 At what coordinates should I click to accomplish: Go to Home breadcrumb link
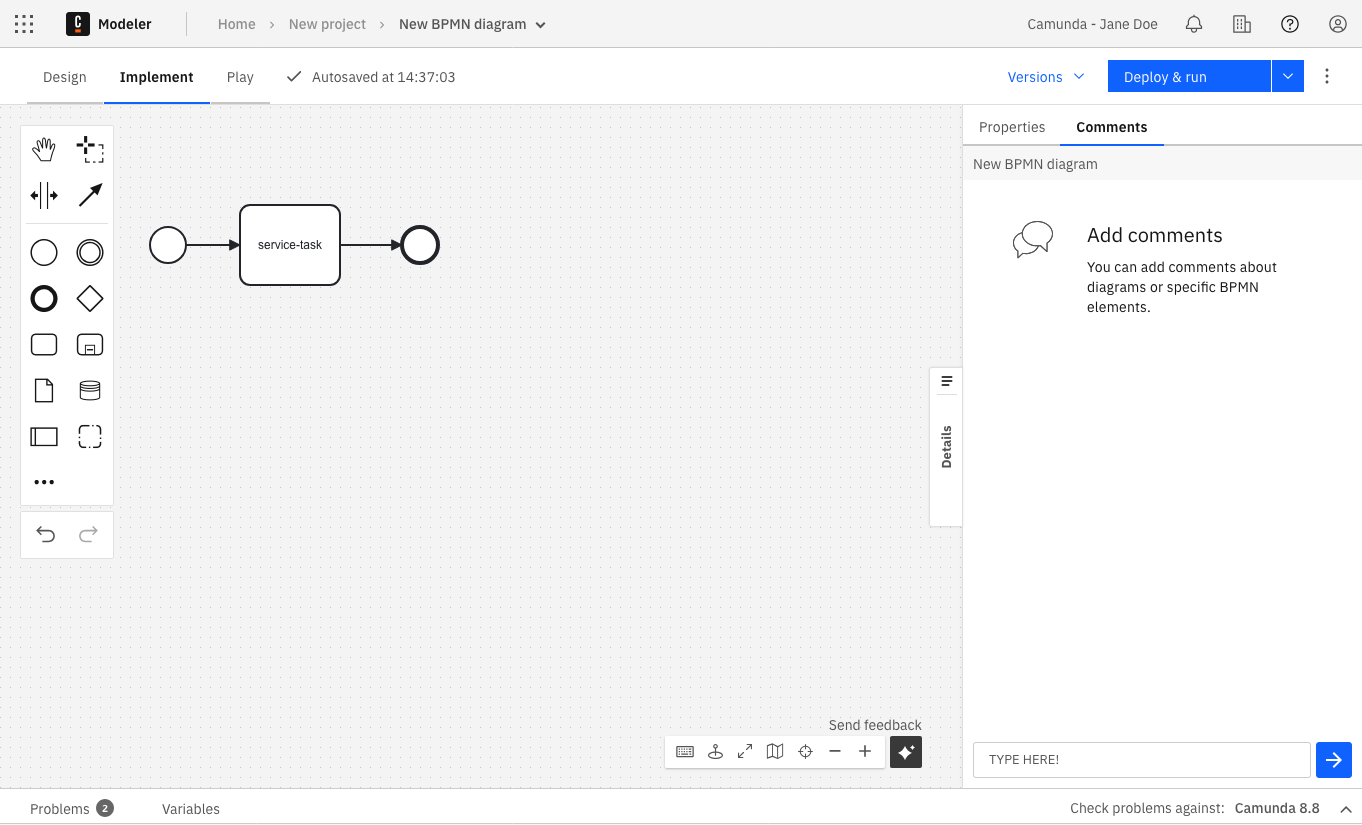click(x=237, y=24)
